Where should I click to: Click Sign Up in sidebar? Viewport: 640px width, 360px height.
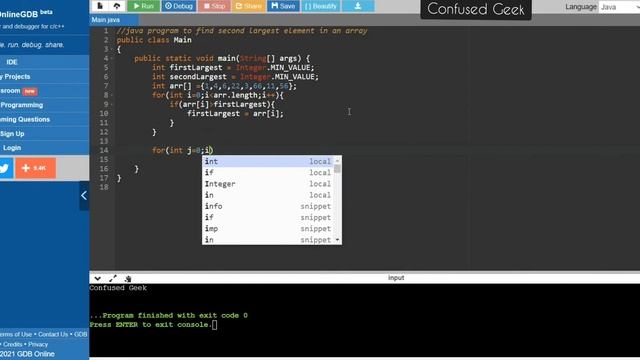[x=44, y=133]
